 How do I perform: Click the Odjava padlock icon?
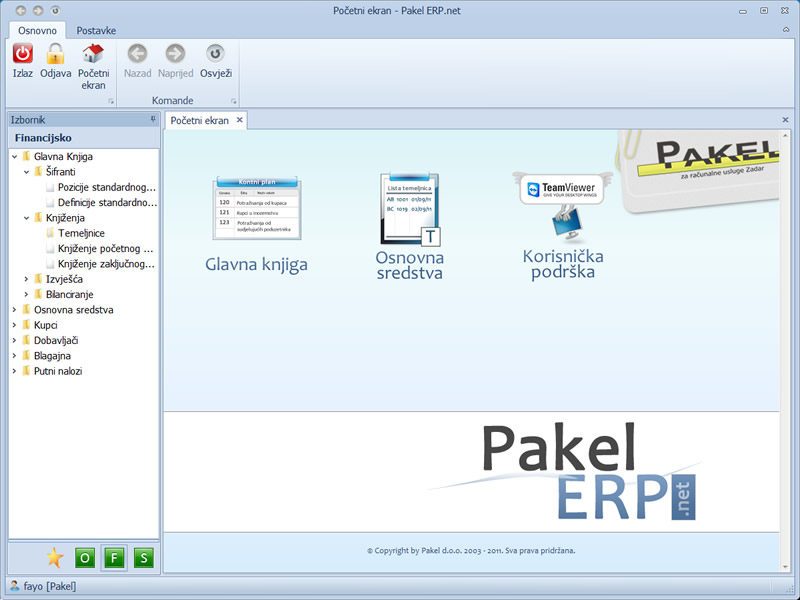click(x=55, y=54)
